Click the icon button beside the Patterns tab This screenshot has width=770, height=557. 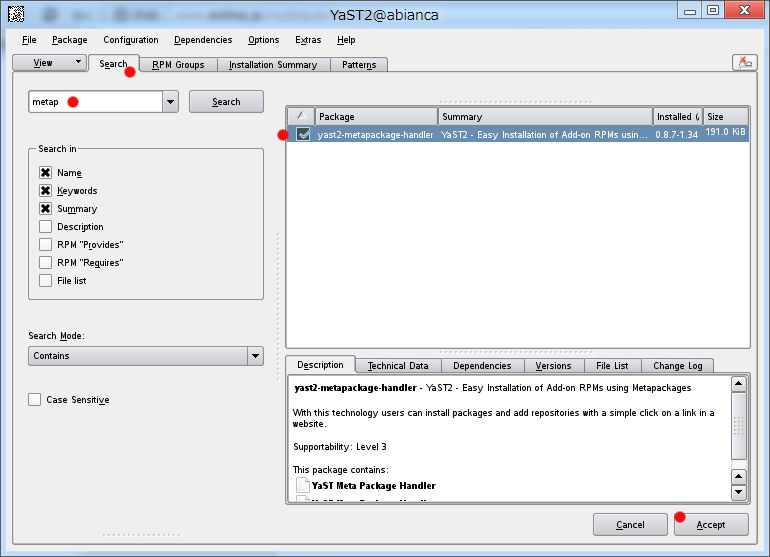point(744,63)
